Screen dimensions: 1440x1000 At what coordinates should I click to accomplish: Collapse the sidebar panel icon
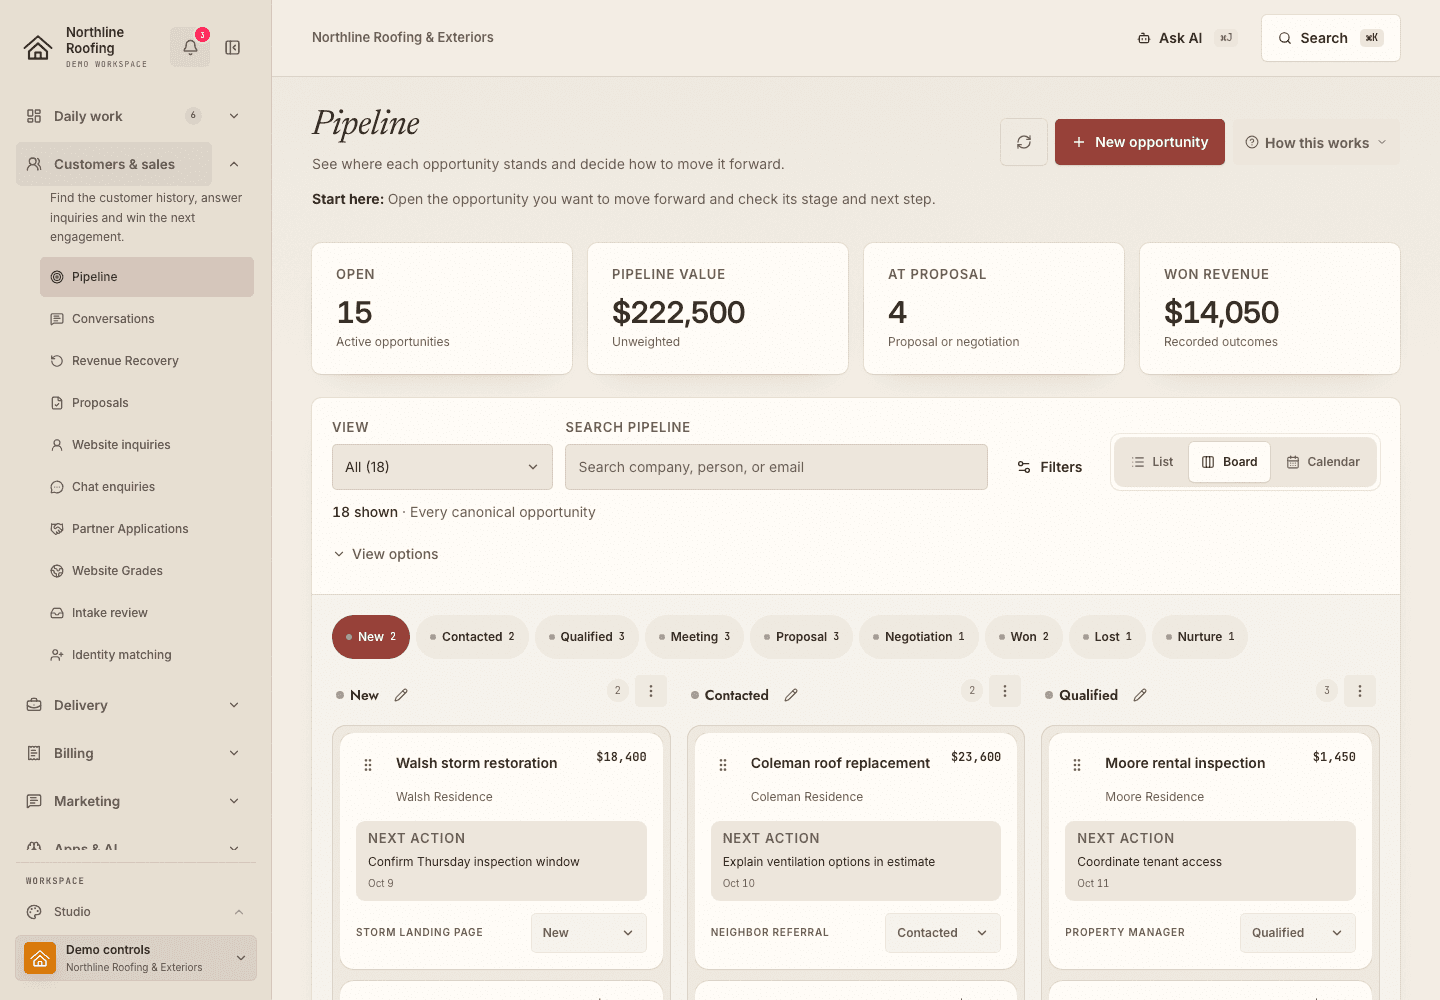(233, 47)
